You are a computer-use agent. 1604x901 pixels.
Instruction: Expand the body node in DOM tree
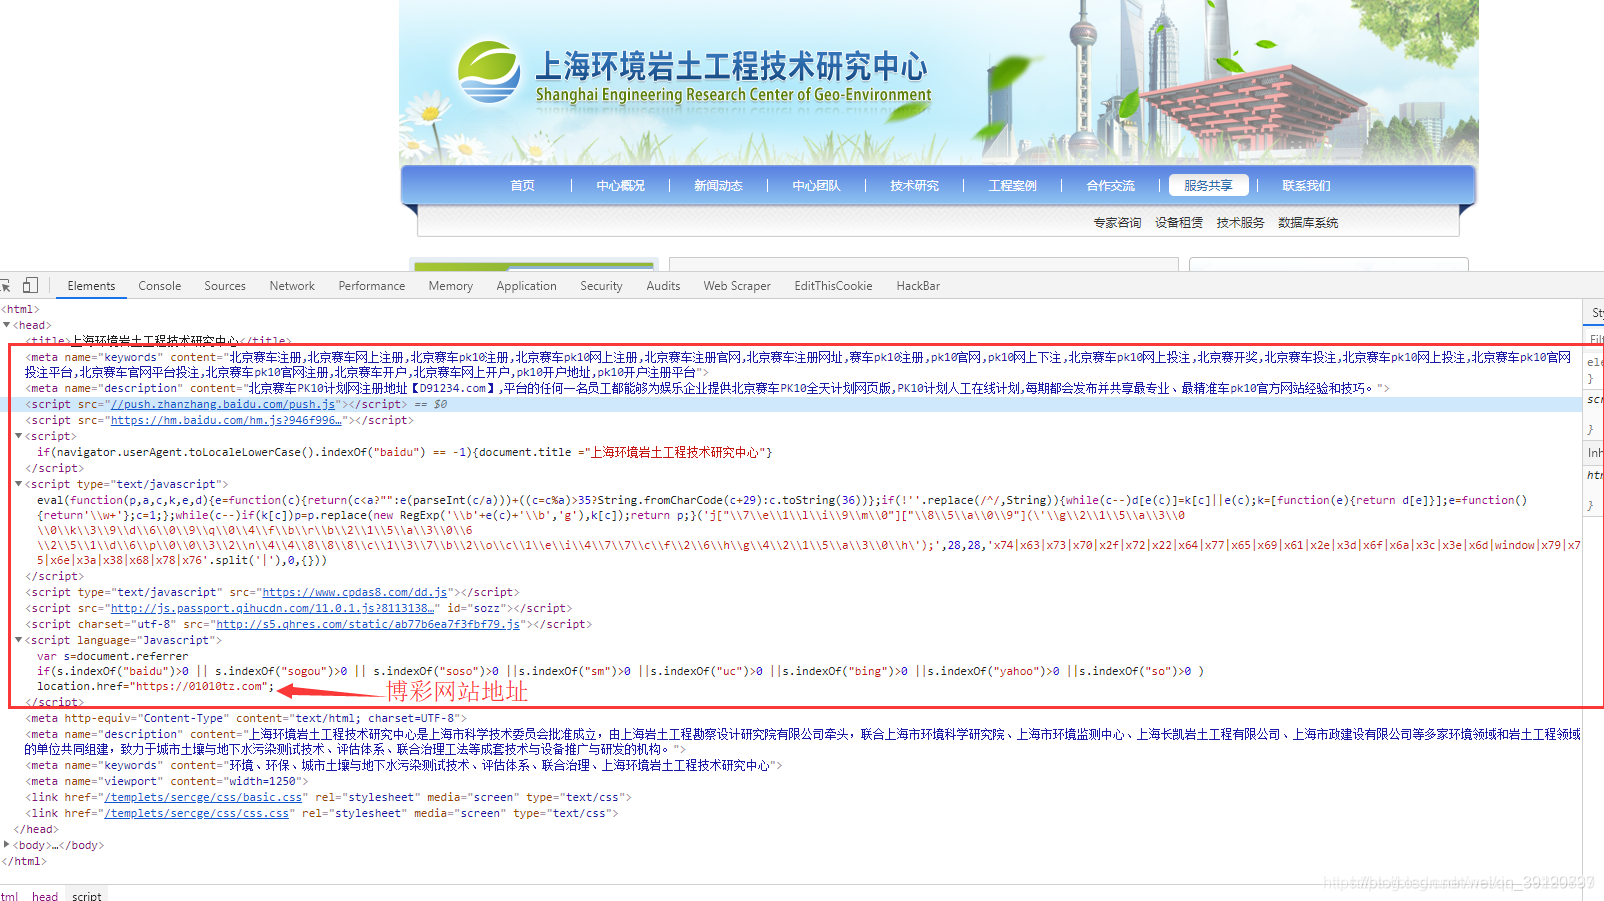pos(7,845)
